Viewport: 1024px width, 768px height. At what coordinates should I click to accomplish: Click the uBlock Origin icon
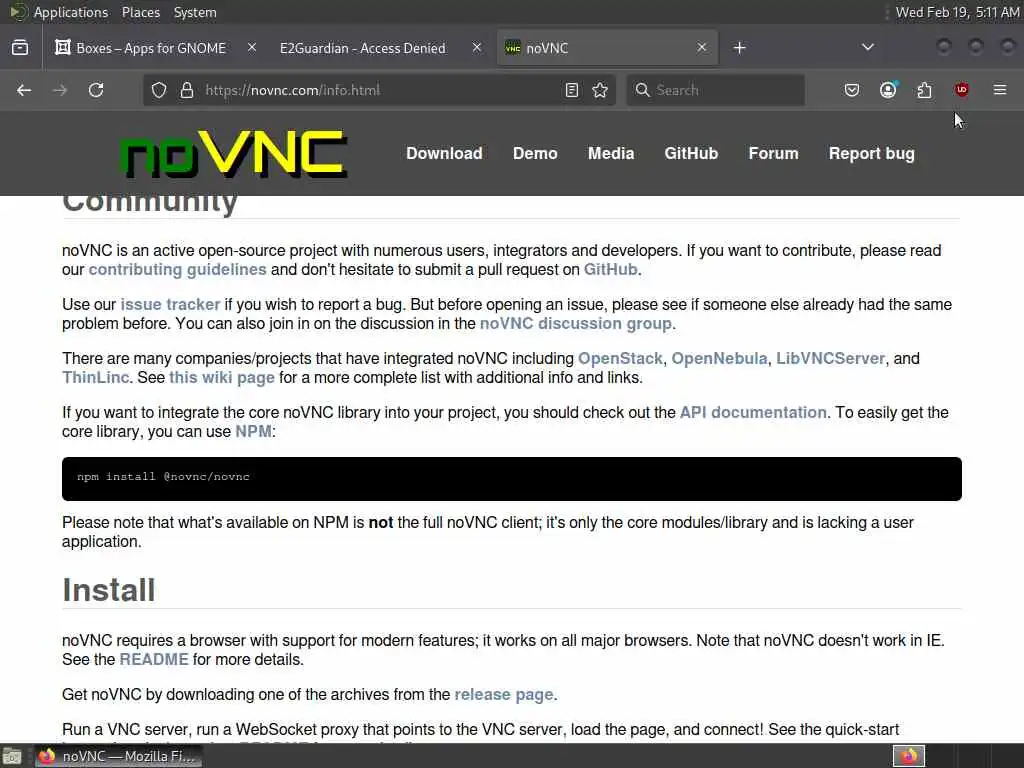point(961,90)
